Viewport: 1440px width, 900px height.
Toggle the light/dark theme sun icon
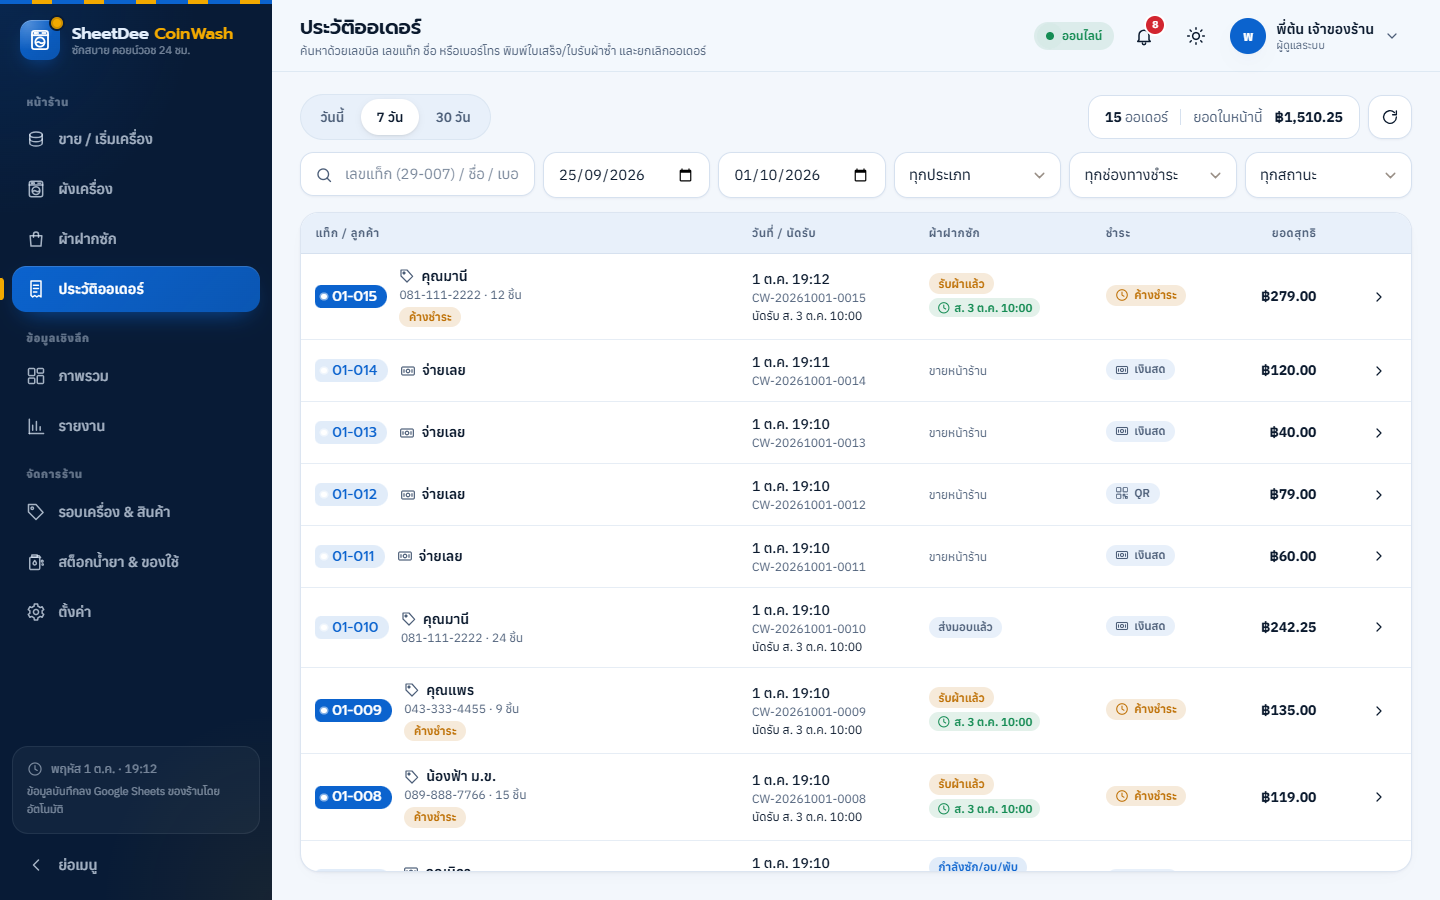(1196, 36)
